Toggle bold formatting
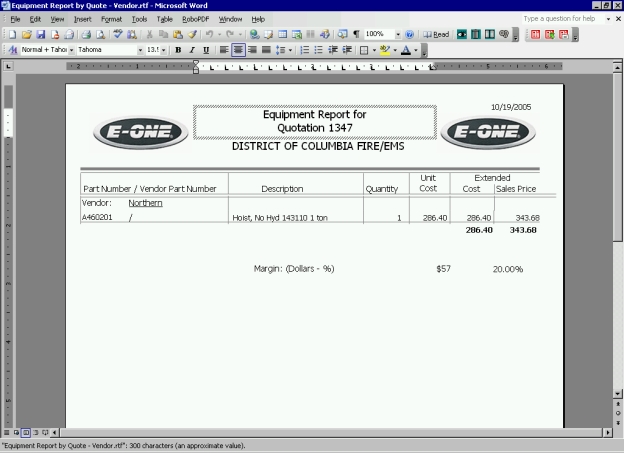Image resolution: width=624 pixels, height=453 pixels. point(178,50)
